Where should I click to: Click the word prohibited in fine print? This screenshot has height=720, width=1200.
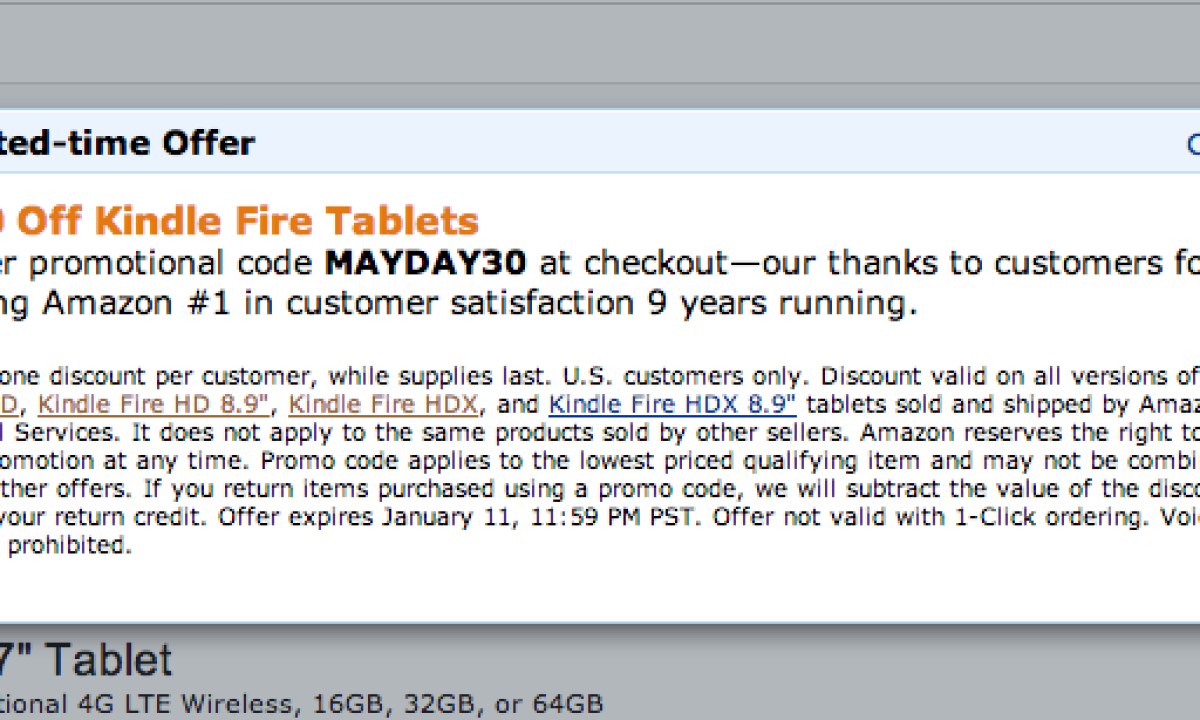tap(68, 547)
